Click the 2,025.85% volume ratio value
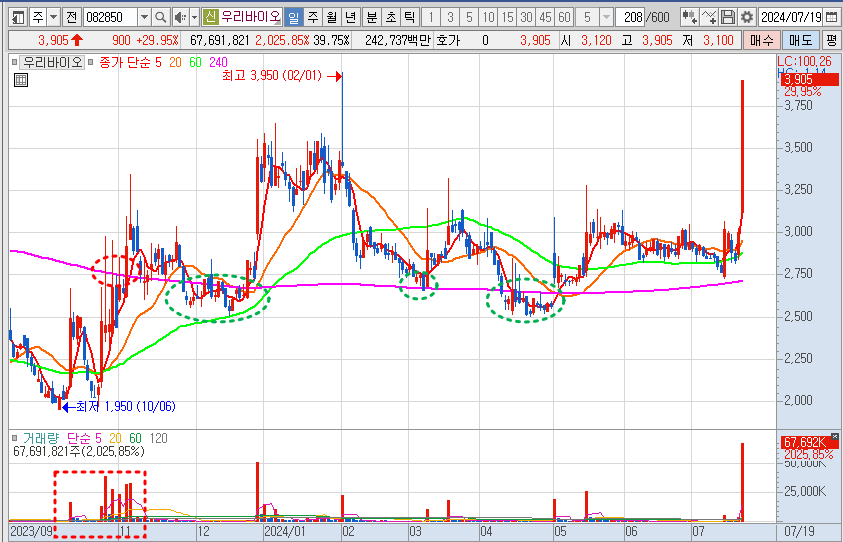The height and width of the screenshot is (542, 843). pos(282,40)
